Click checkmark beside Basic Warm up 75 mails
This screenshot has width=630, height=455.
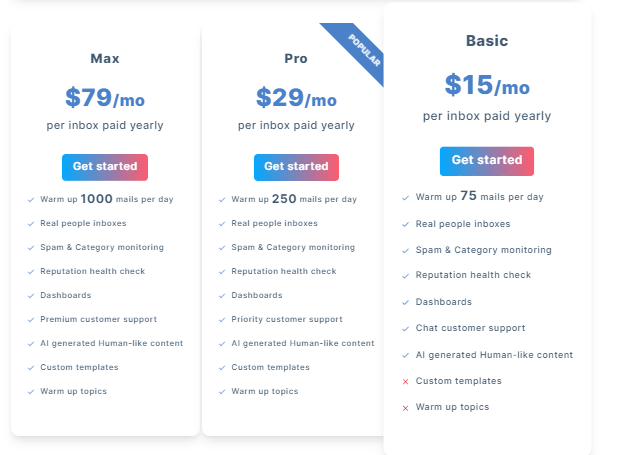coord(405,198)
